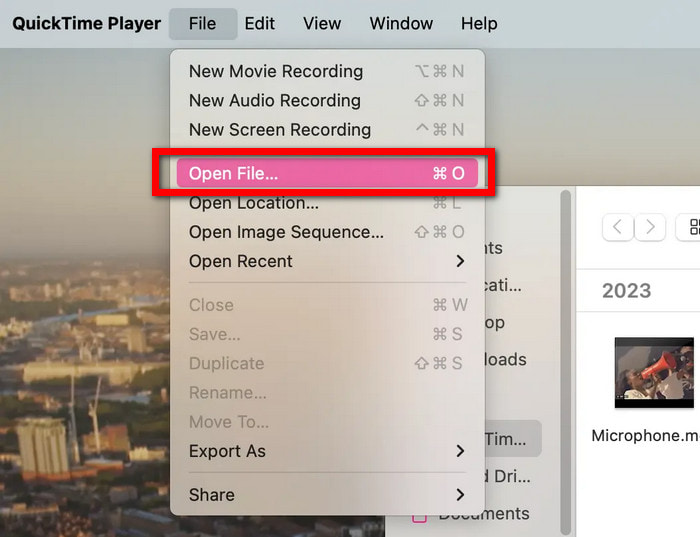The width and height of the screenshot is (700, 537).
Task: Select the highlighted sidebar item ending Tim...
Action: [x=512, y=439]
